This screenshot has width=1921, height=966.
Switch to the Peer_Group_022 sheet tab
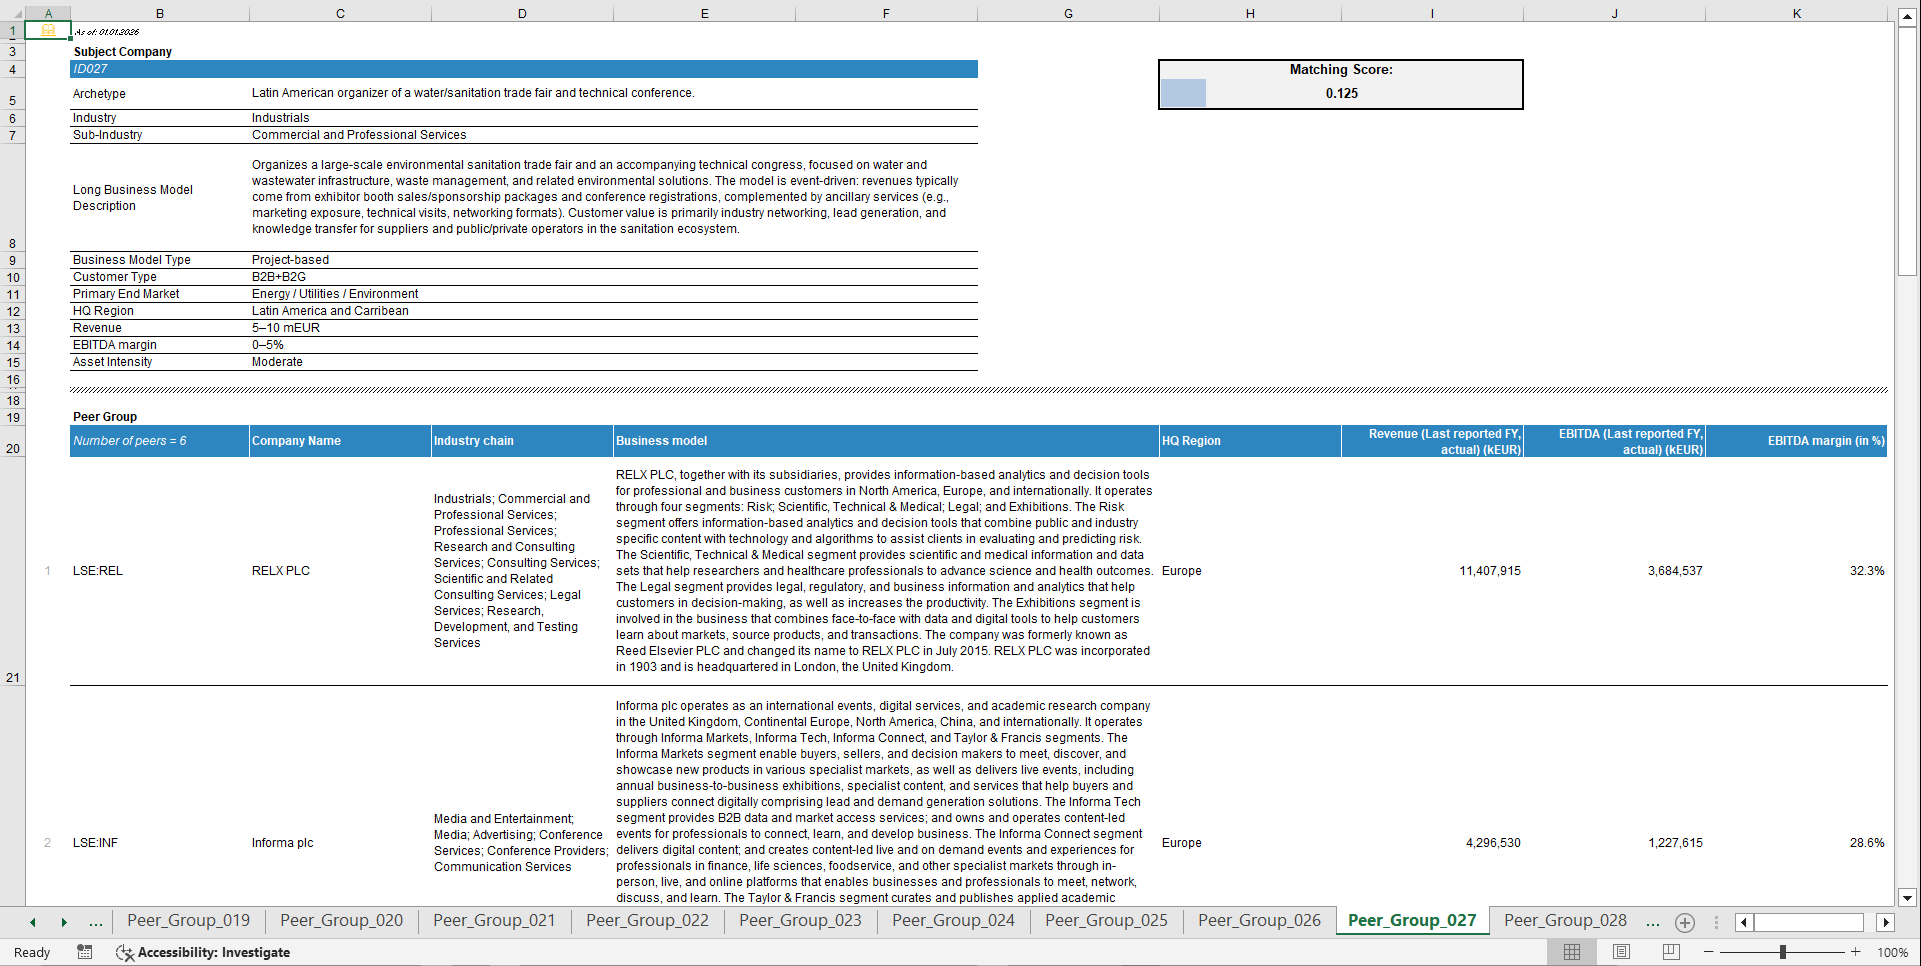tap(647, 921)
